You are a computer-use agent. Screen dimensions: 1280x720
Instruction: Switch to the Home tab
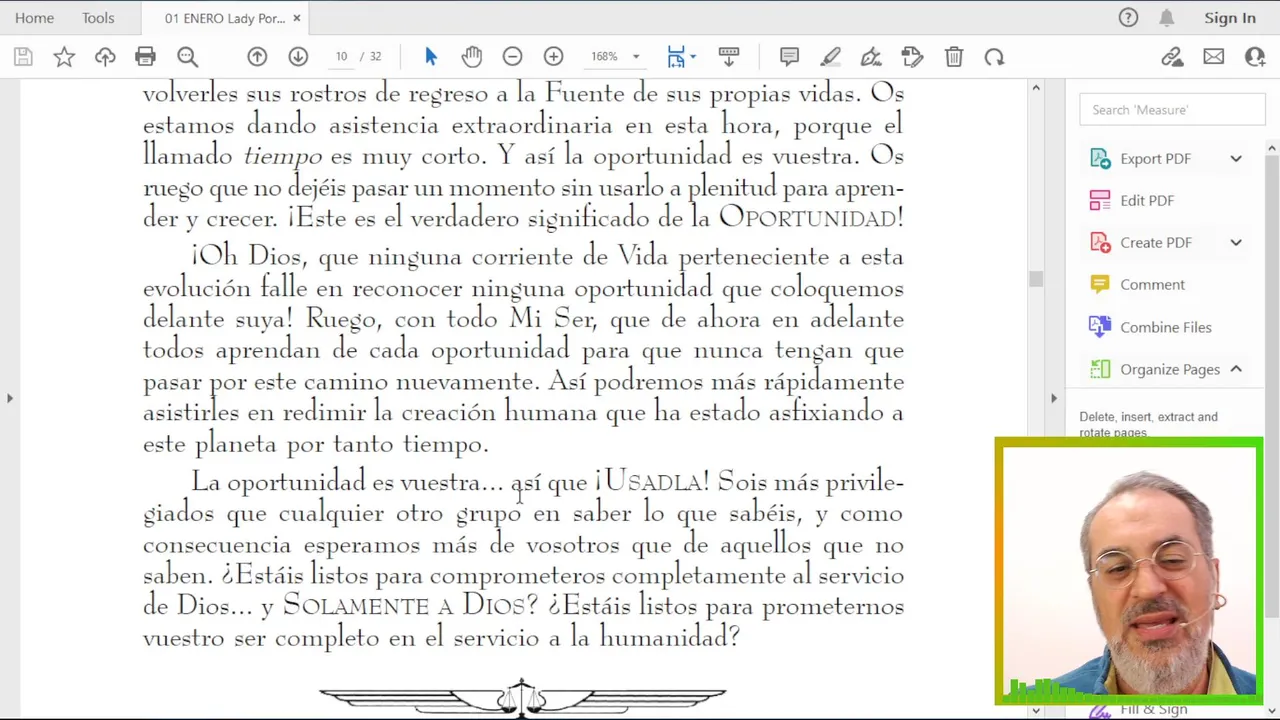34,18
